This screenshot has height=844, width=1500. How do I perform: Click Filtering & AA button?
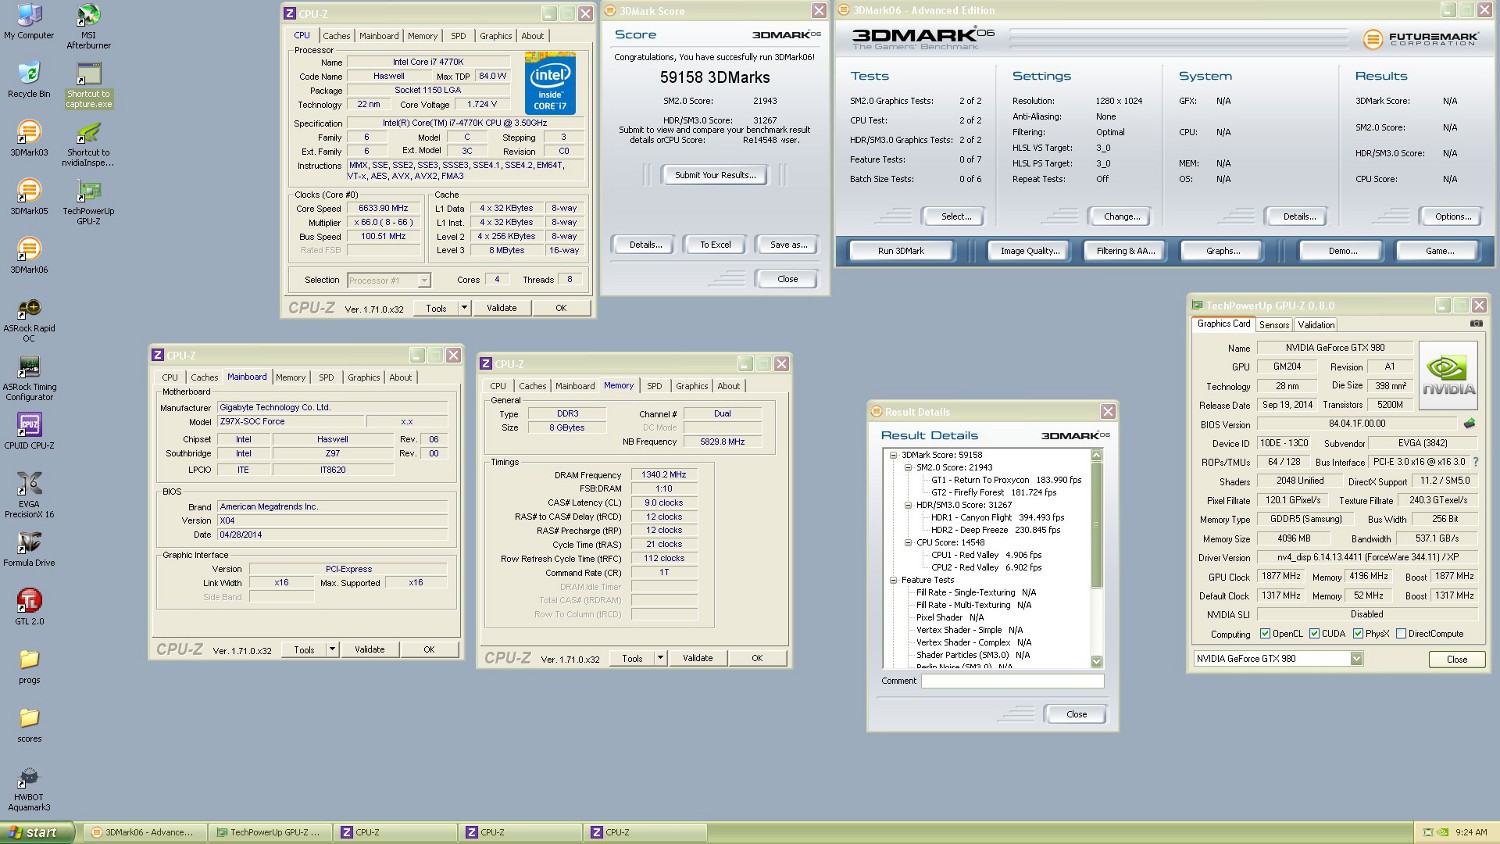[1125, 251]
